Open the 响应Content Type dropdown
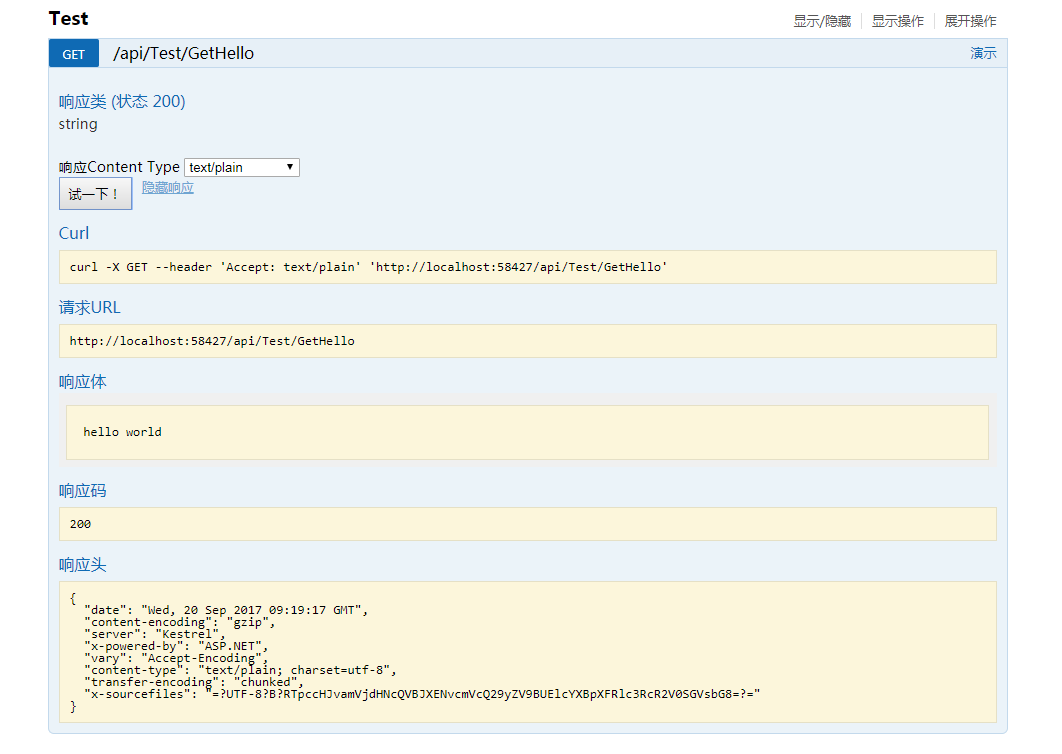Screen dimensions: 1062x754 [x=242, y=167]
